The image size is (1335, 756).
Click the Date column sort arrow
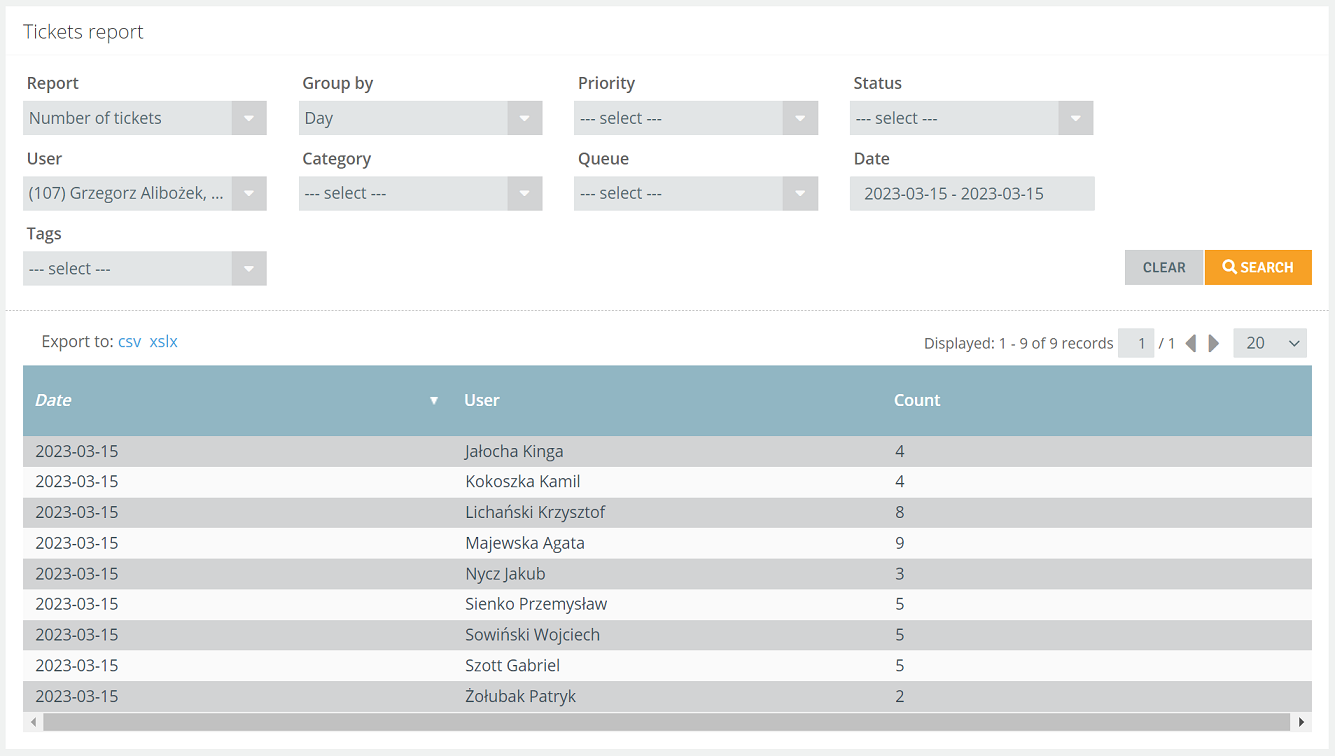click(434, 400)
